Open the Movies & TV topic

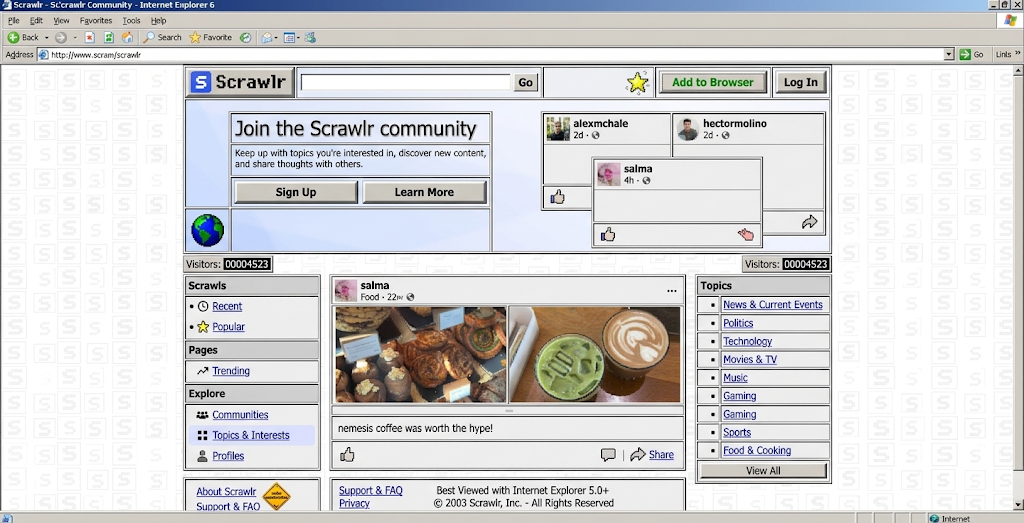pos(750,360)
